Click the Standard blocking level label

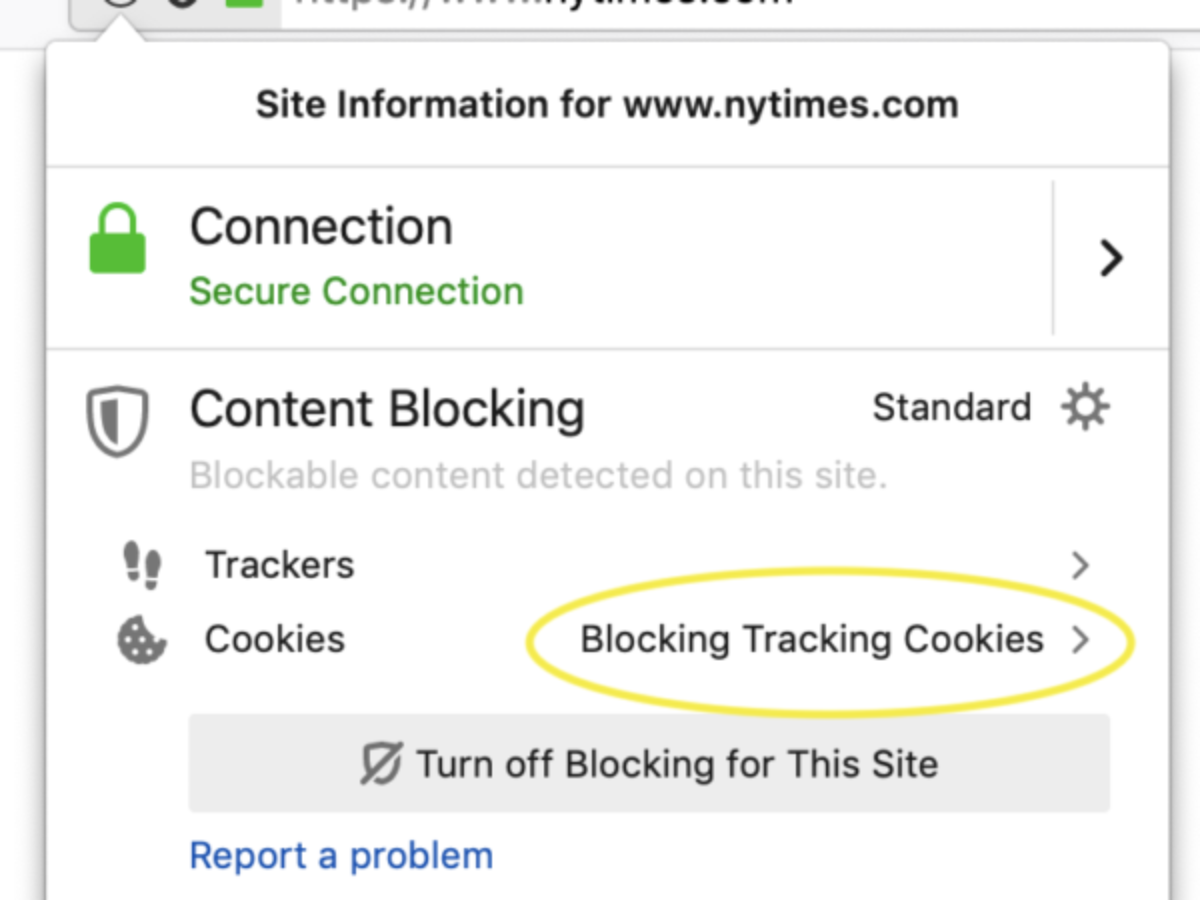(950, 407)
